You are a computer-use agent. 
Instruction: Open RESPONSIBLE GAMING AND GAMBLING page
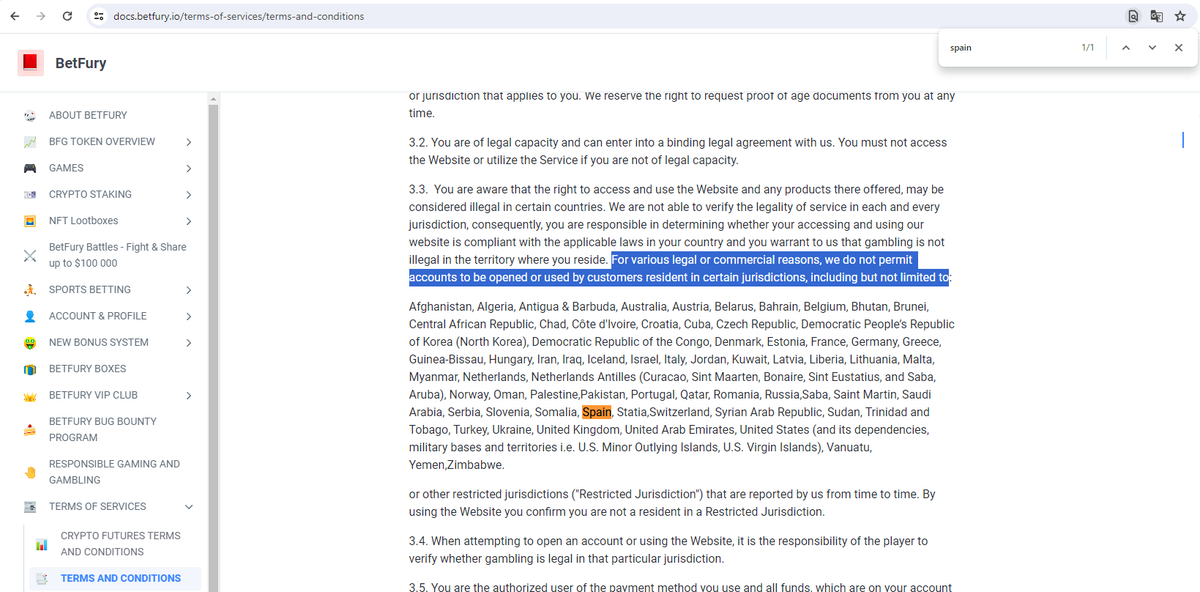(x=114, y=472)
